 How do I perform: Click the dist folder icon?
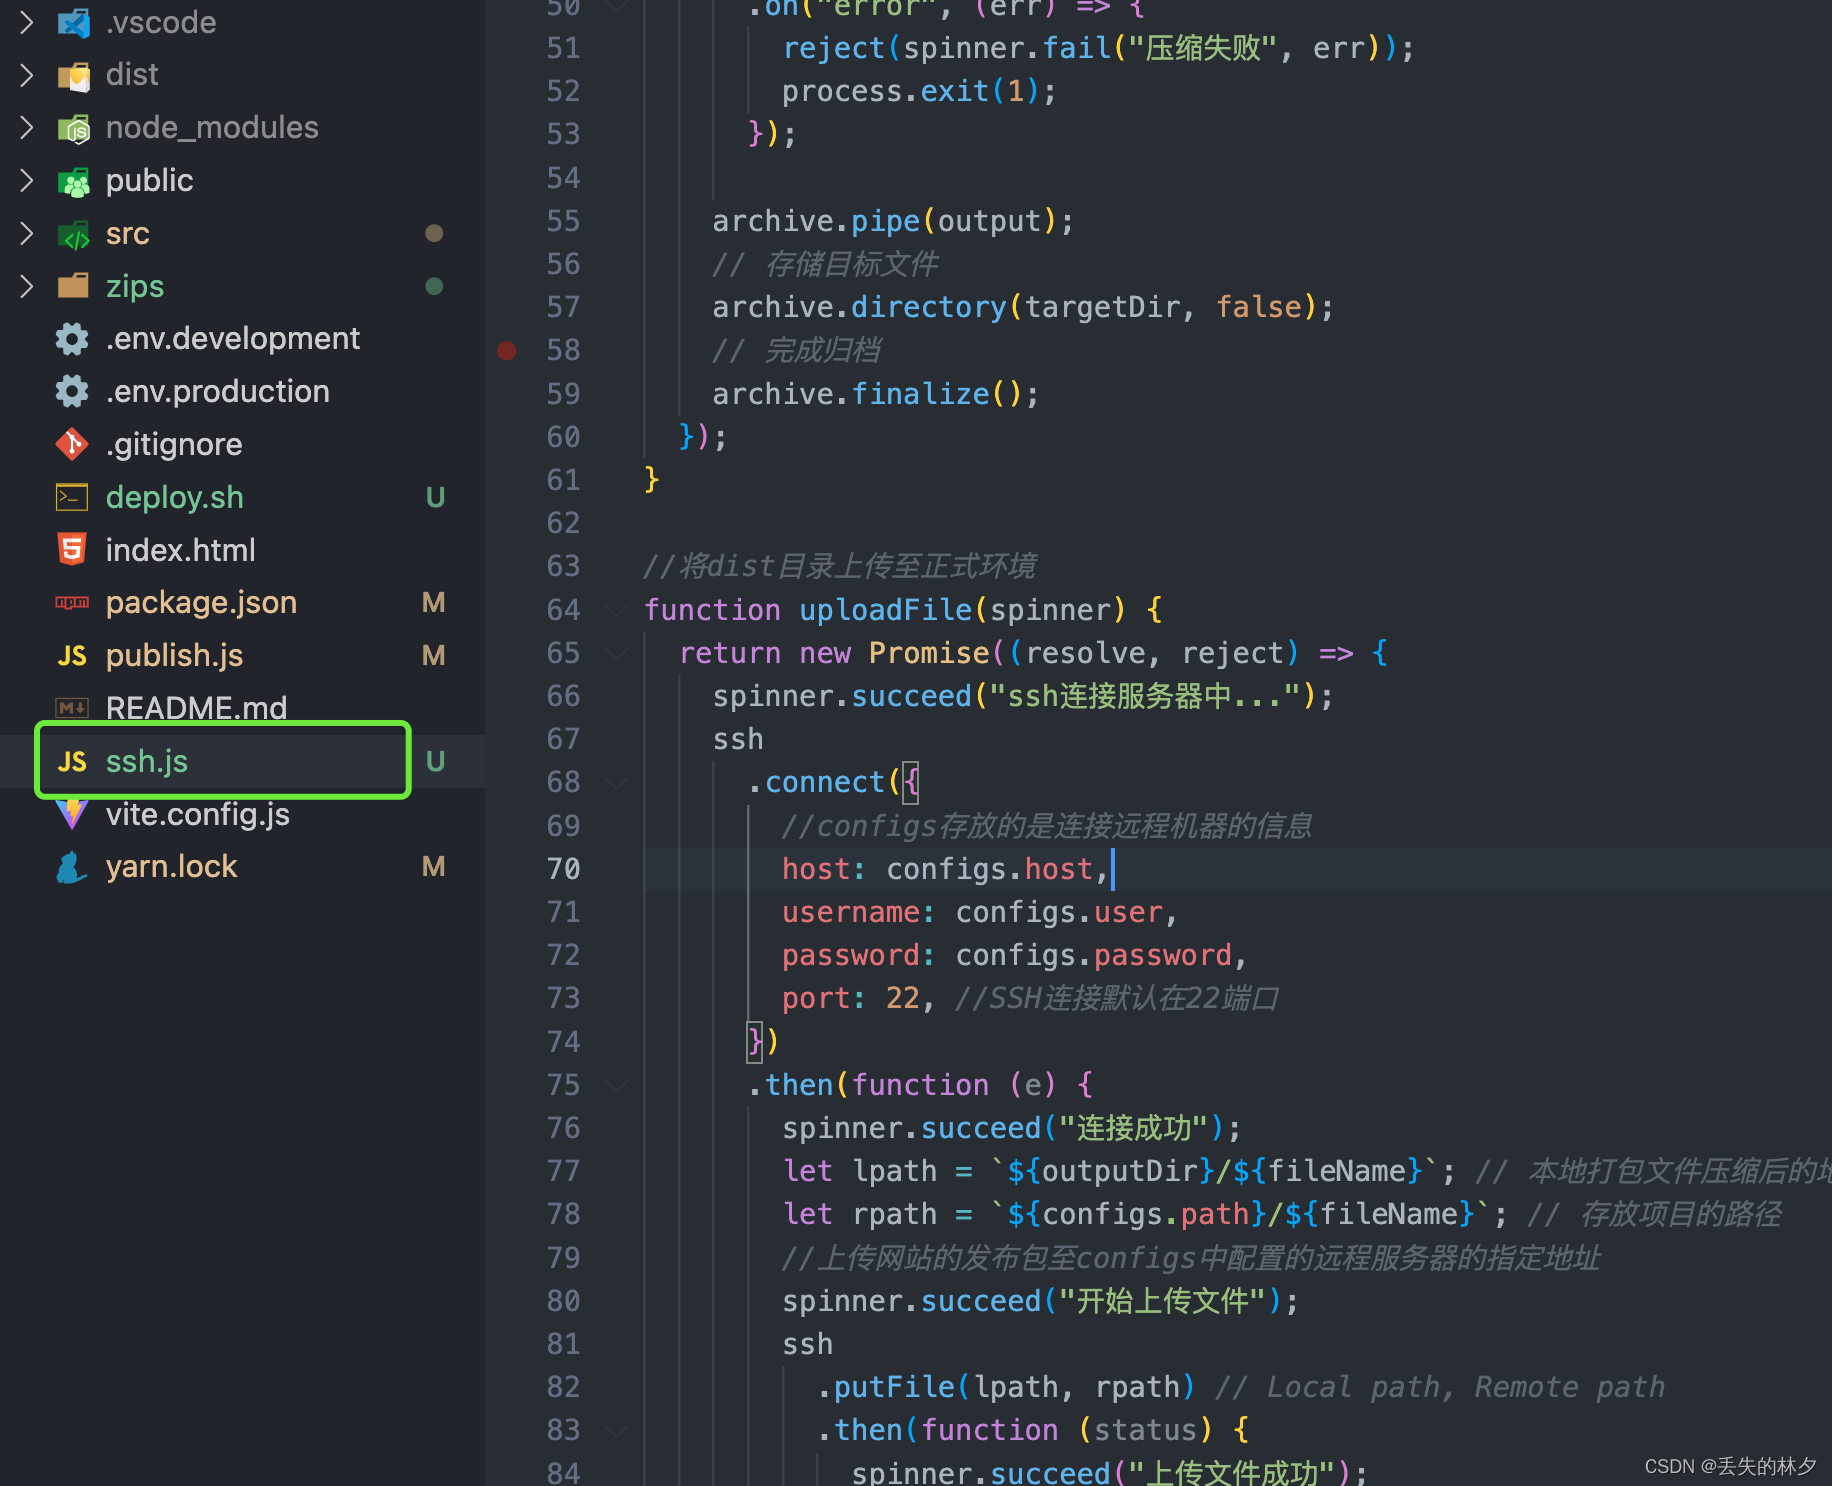(73, 75)
